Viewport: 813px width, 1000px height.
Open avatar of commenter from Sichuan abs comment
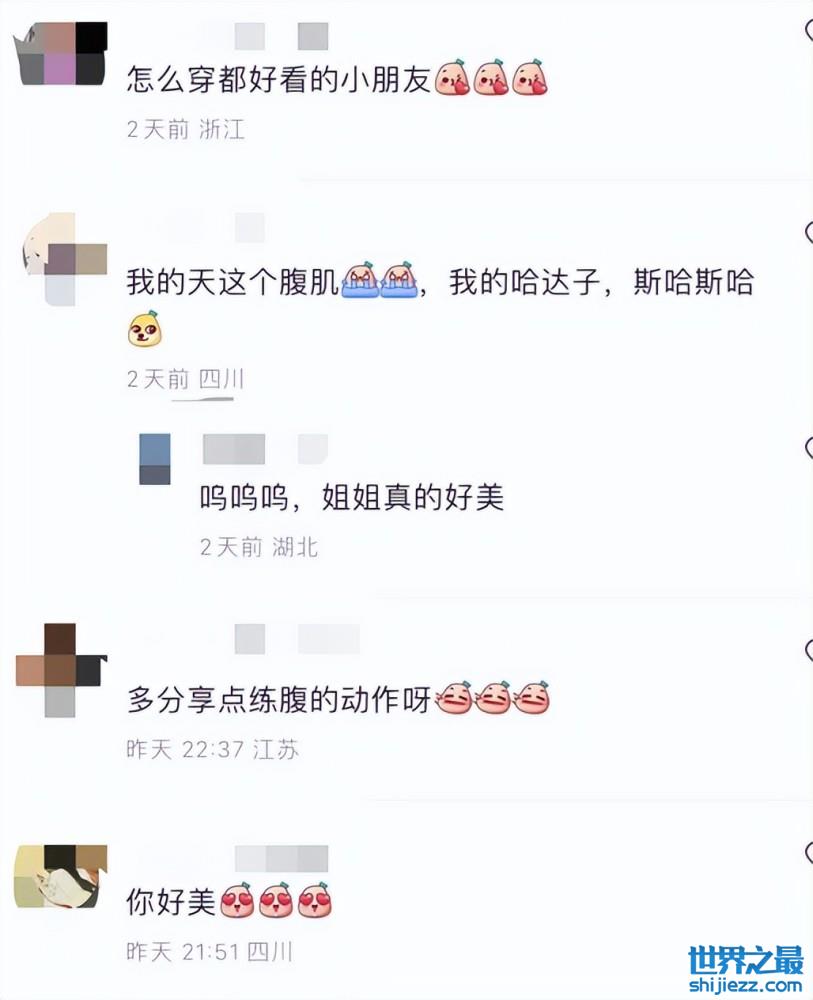[64, 260]
